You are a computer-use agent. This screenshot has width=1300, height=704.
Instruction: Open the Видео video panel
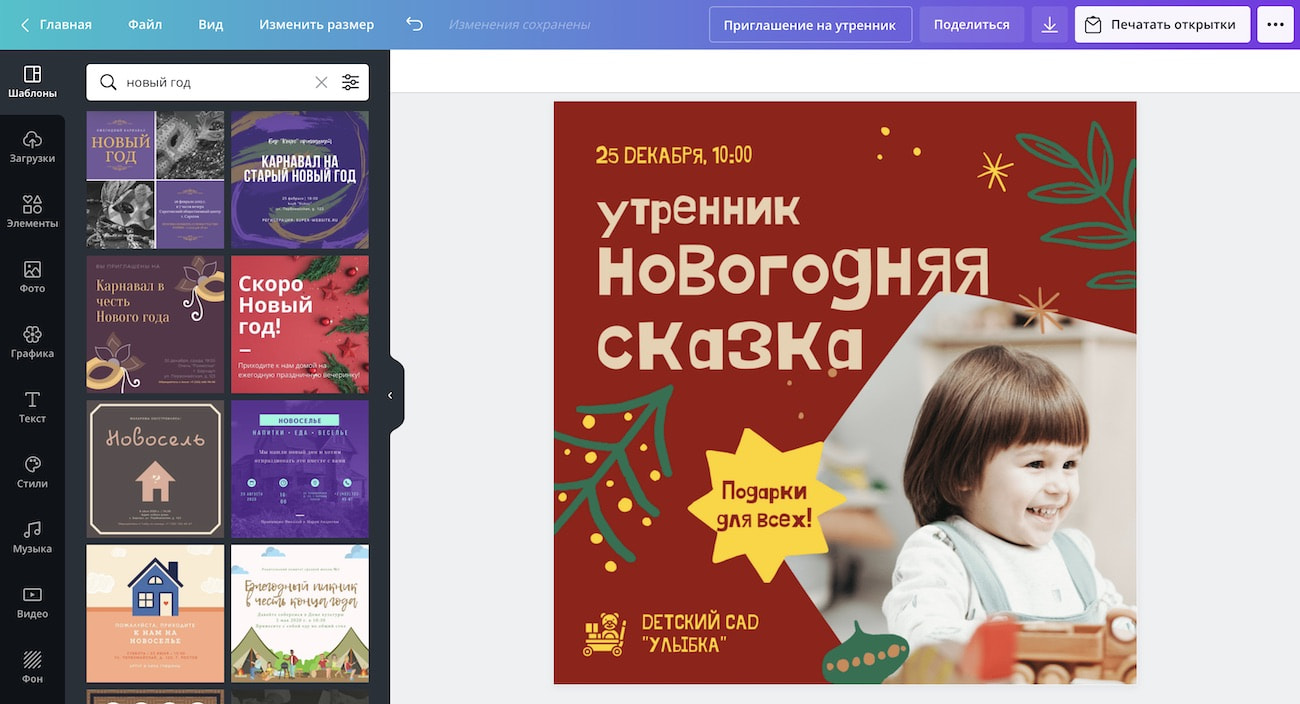point(32,602)
